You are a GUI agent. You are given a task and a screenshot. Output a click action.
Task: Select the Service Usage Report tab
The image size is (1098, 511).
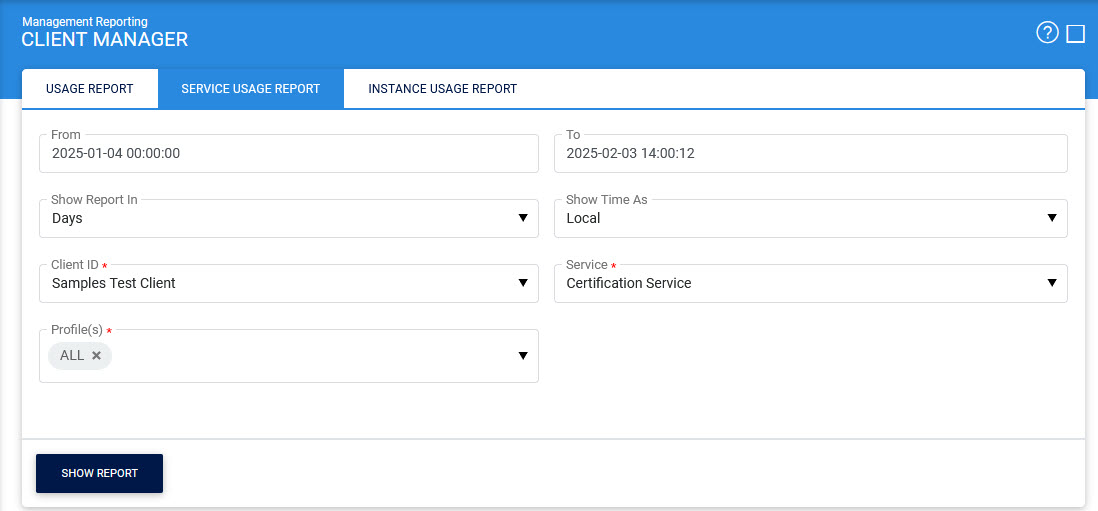(x=251, y=89)
